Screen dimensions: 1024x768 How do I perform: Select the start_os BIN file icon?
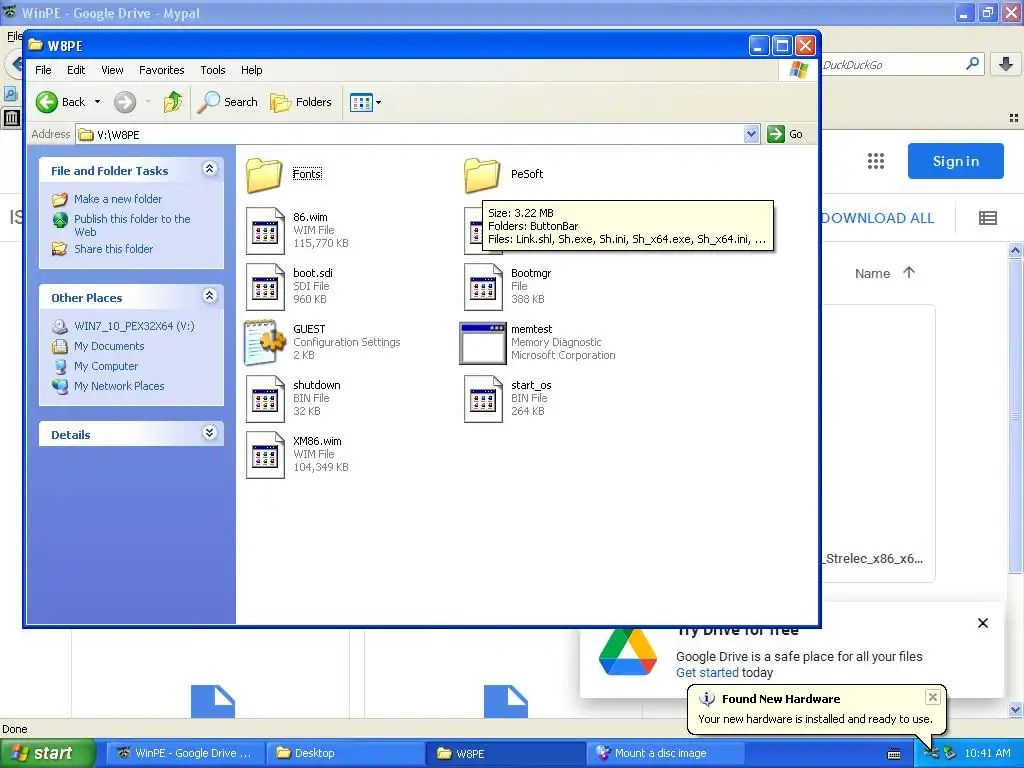483,398
